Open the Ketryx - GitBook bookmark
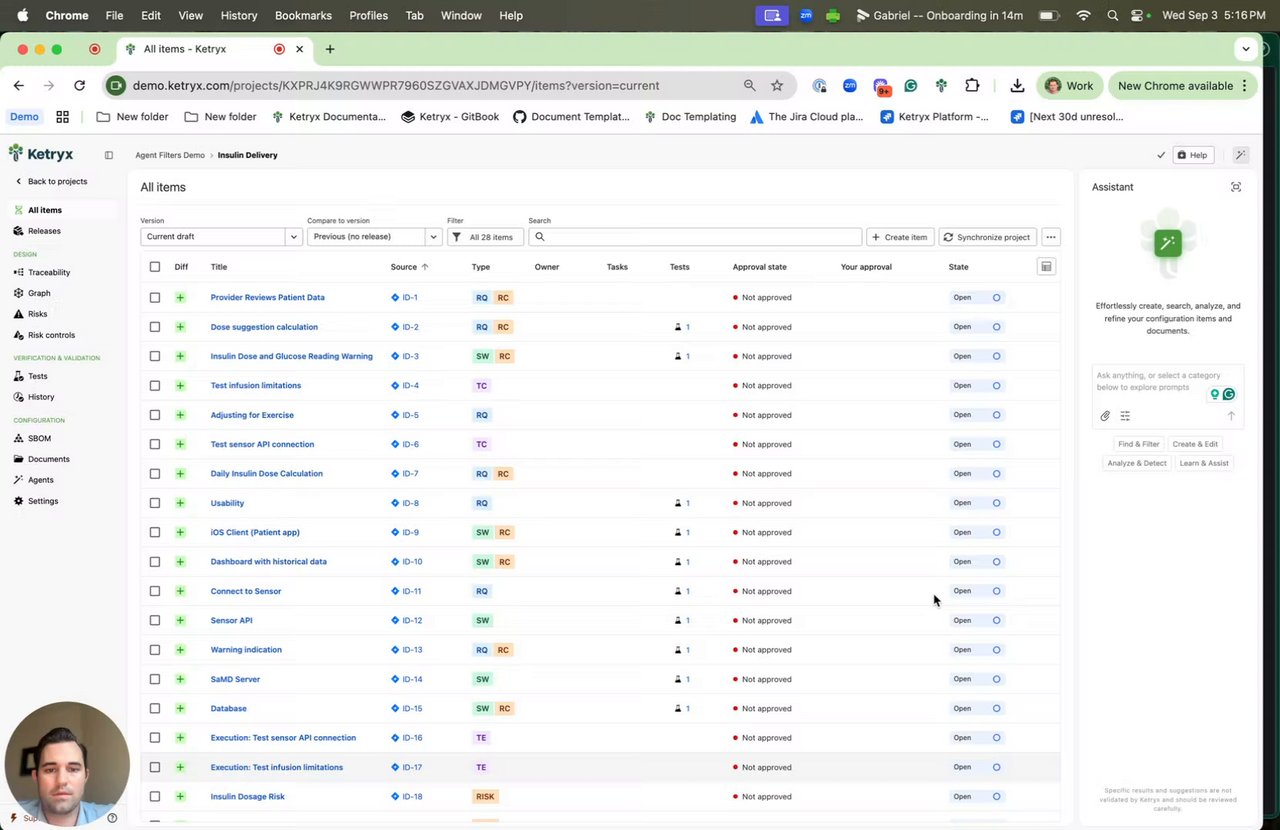Viewport: 1280px width, 830px height. pyautogui.click(x=450, y=117)
